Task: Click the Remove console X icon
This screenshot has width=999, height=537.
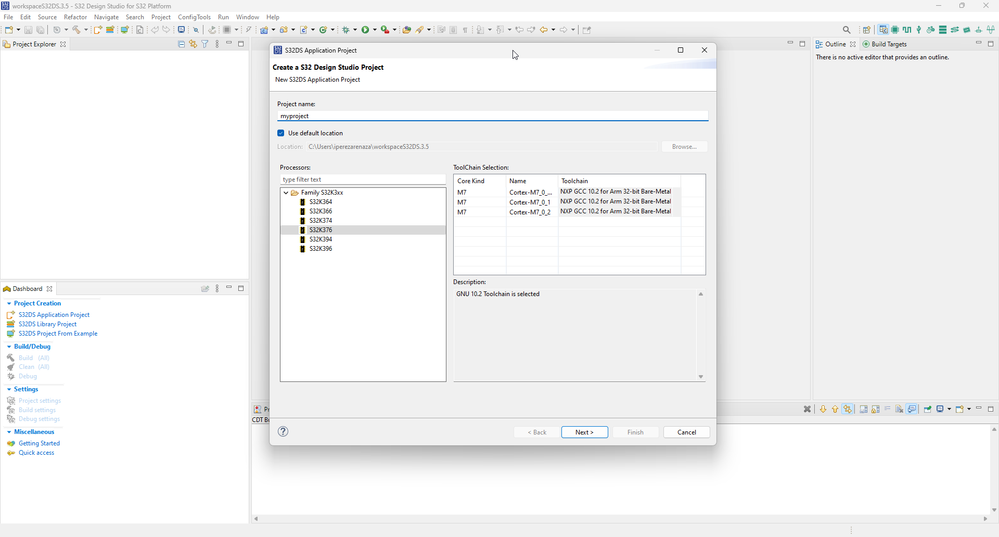Action: click(807, 409)
